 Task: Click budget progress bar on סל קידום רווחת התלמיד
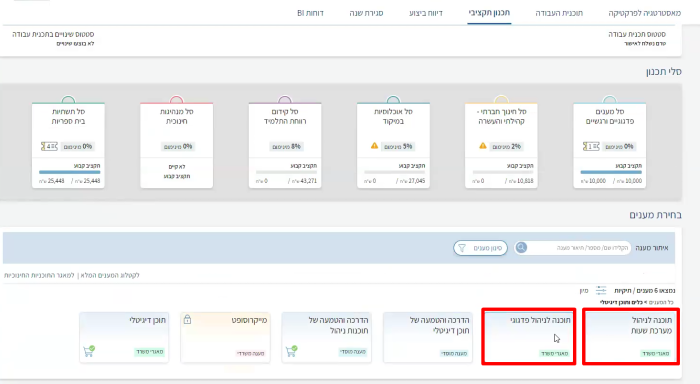286,172
